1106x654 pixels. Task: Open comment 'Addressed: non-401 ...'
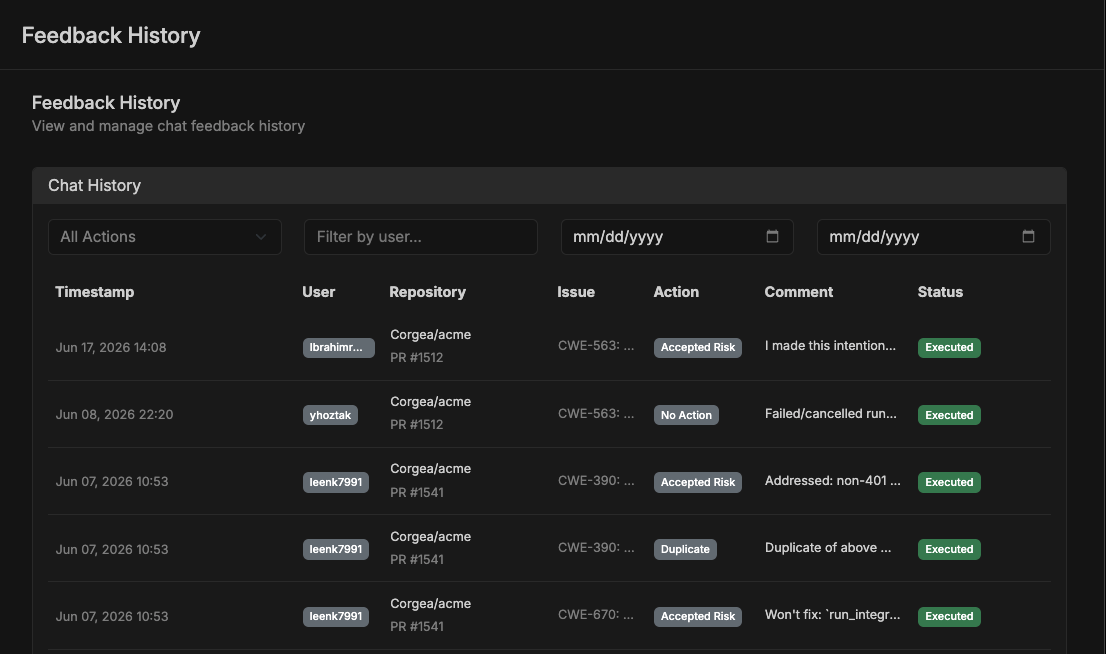(832, 480)
